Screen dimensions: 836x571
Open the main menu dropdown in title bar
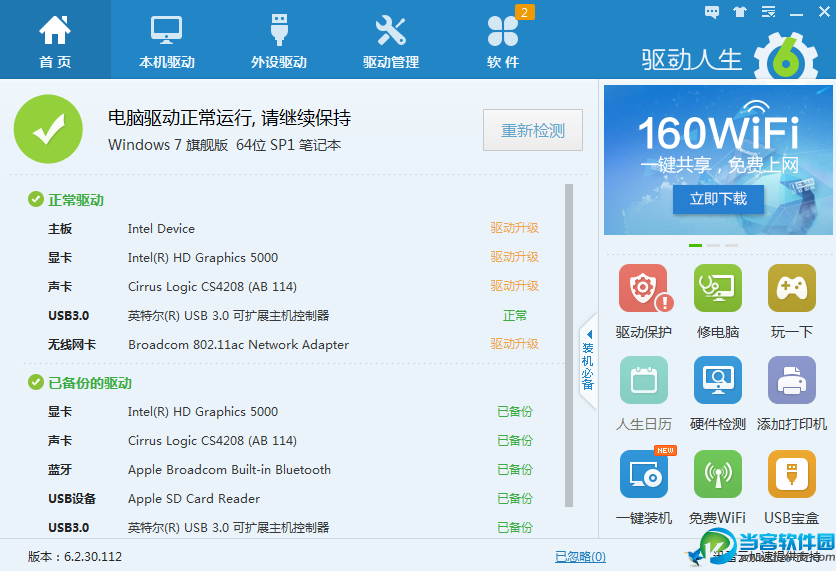(768, 12)
